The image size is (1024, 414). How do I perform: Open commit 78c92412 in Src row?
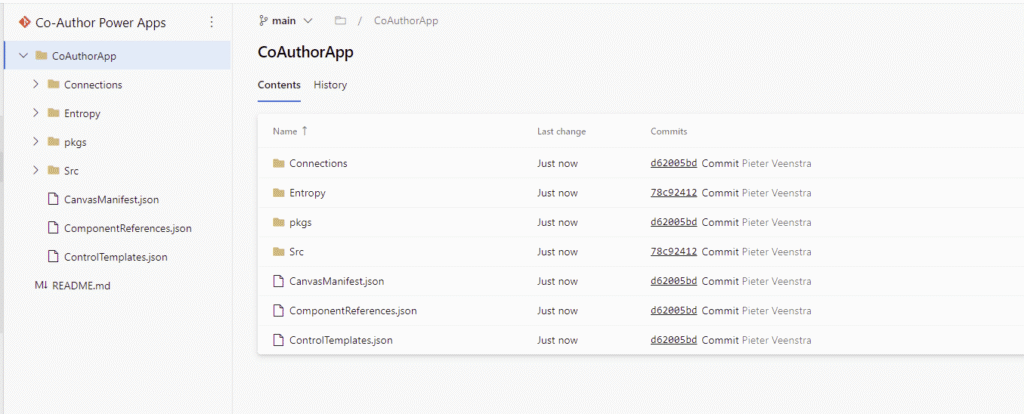click(674, 251)
